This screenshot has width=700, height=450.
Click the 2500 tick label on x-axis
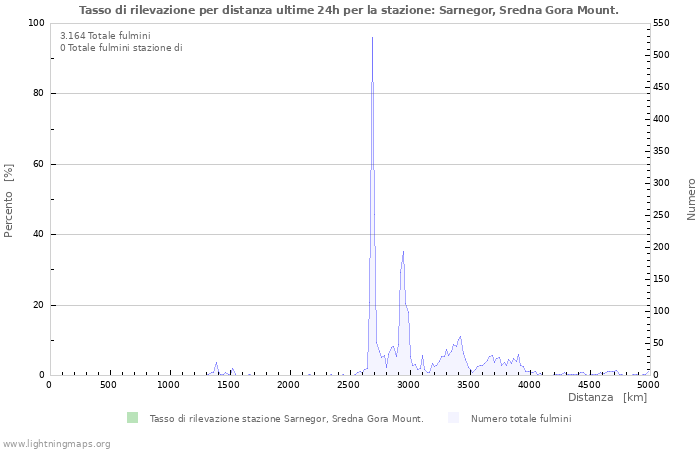(349, 385)
